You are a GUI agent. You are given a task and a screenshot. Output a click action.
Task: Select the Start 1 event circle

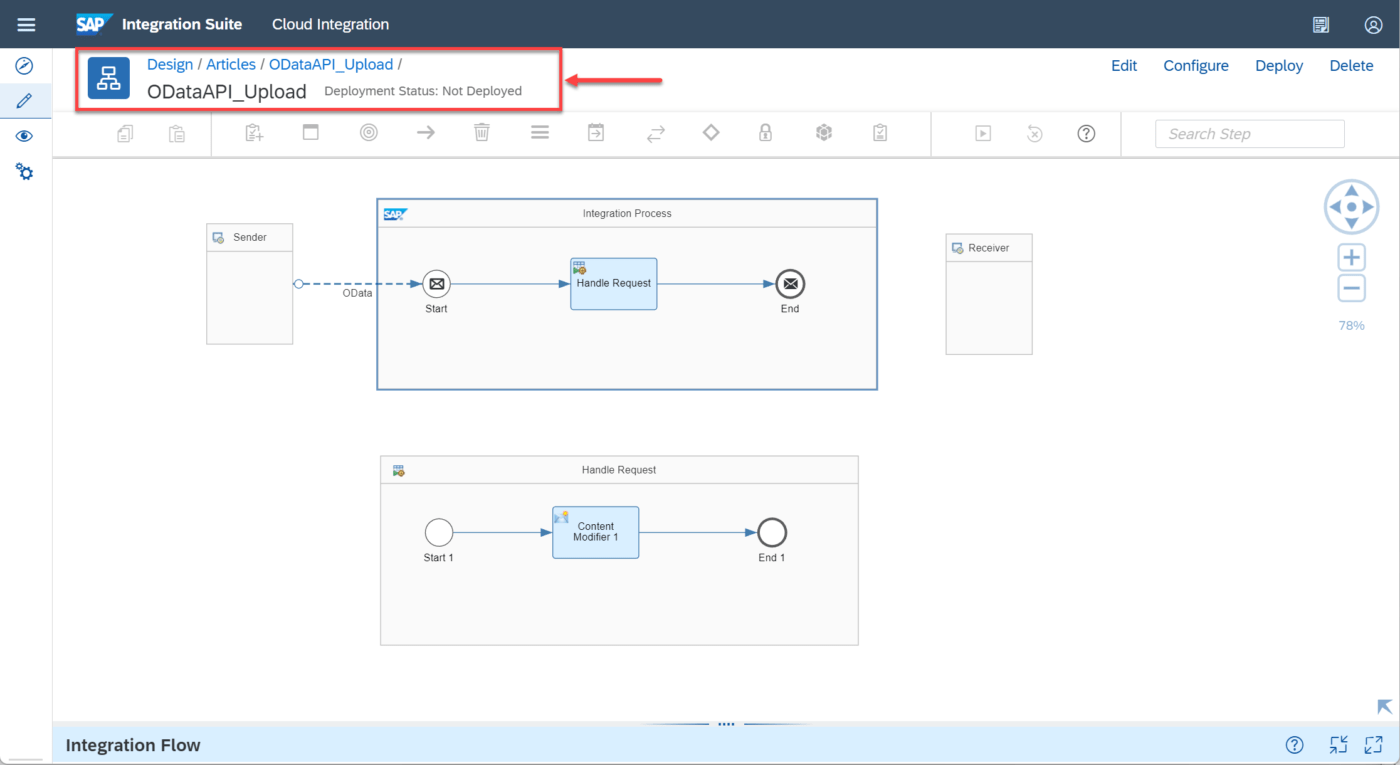tap(439, 532)
